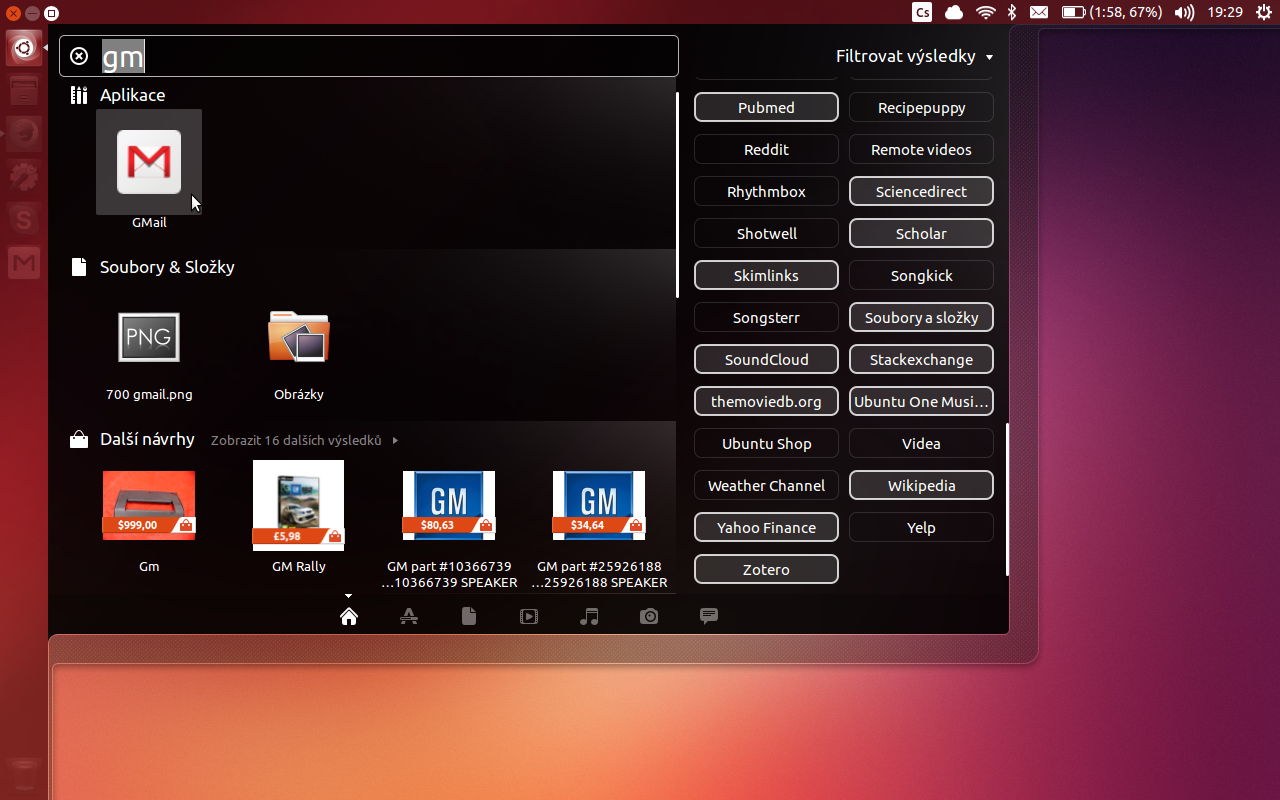Toggle the Stackexchange filter
The width and height of the screenshot is (1280, 800).
pyautogui.click(x=921, y=359)
